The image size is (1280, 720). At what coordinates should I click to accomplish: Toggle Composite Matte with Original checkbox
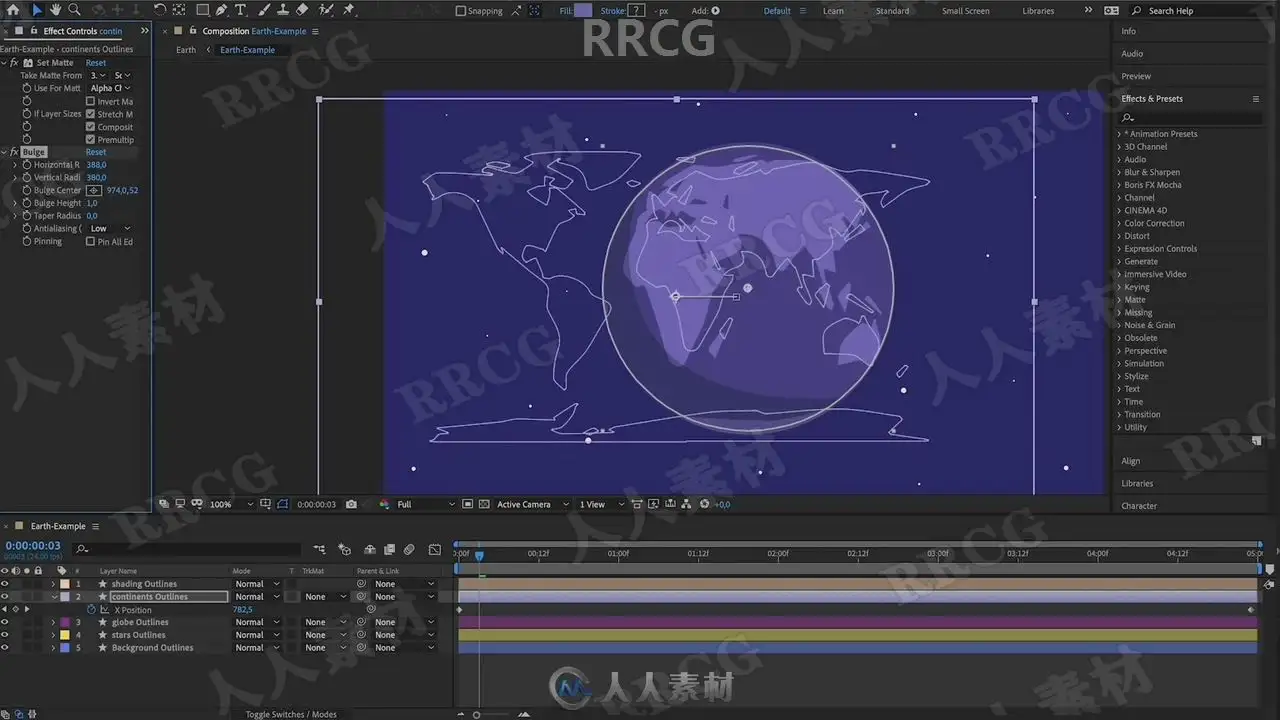[90, 127]
